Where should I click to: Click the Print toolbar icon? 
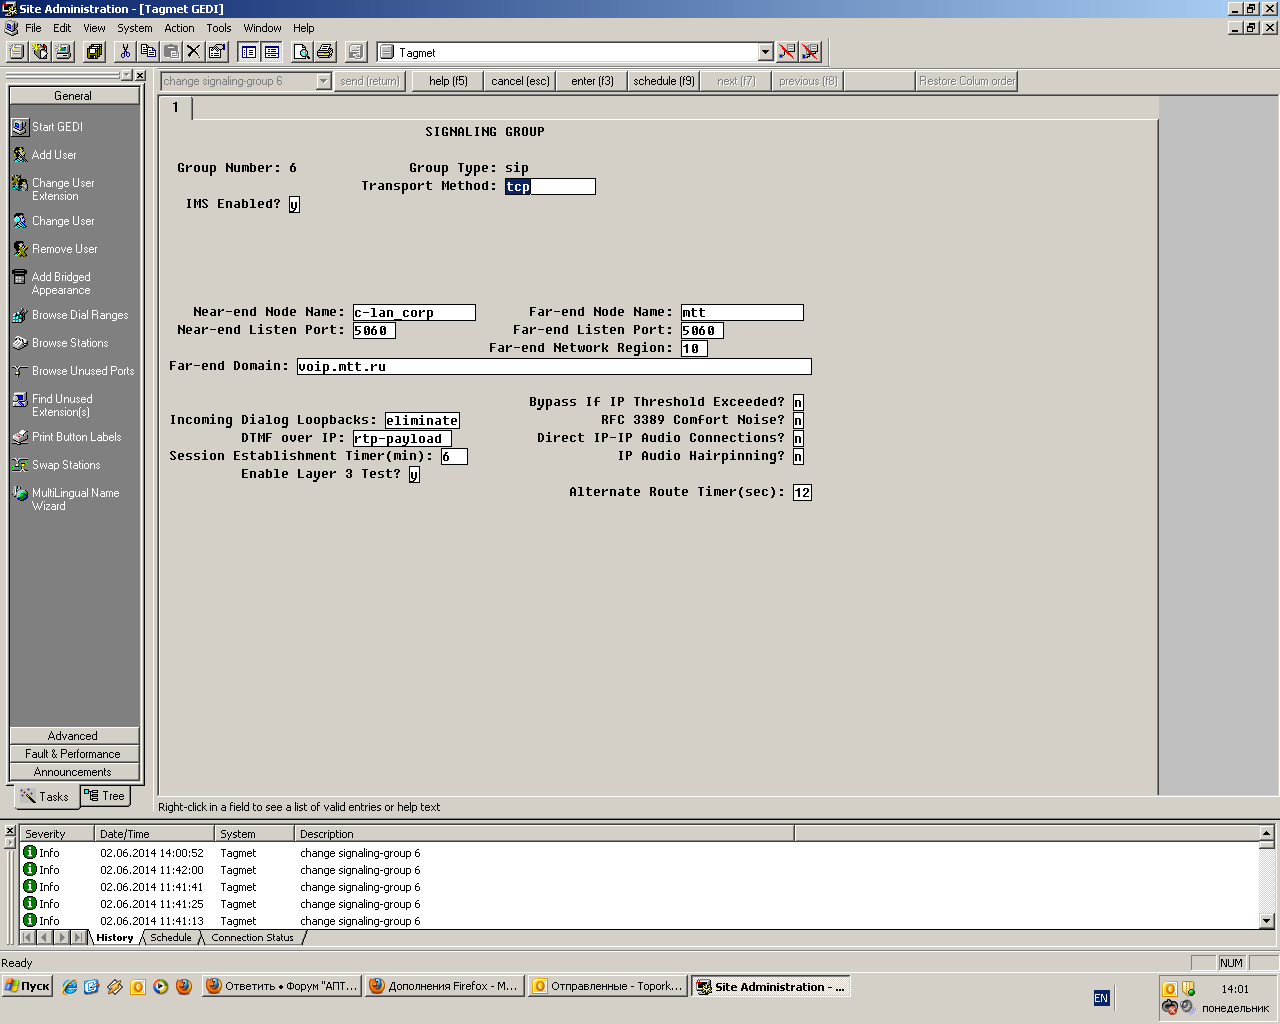pos(324,52)
